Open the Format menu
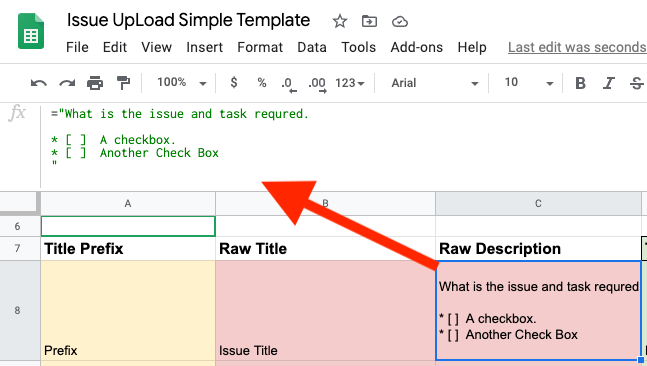 [260, 47]
